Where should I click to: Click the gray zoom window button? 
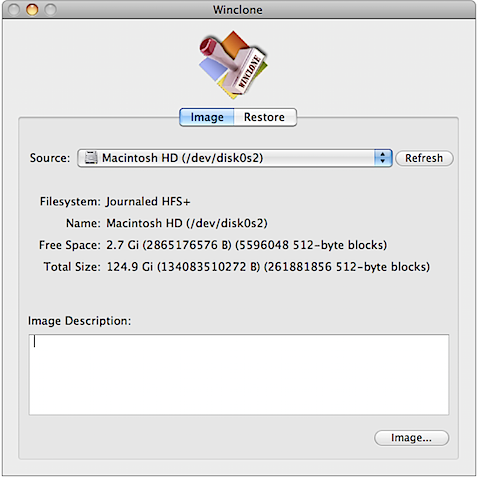[50, 10]
